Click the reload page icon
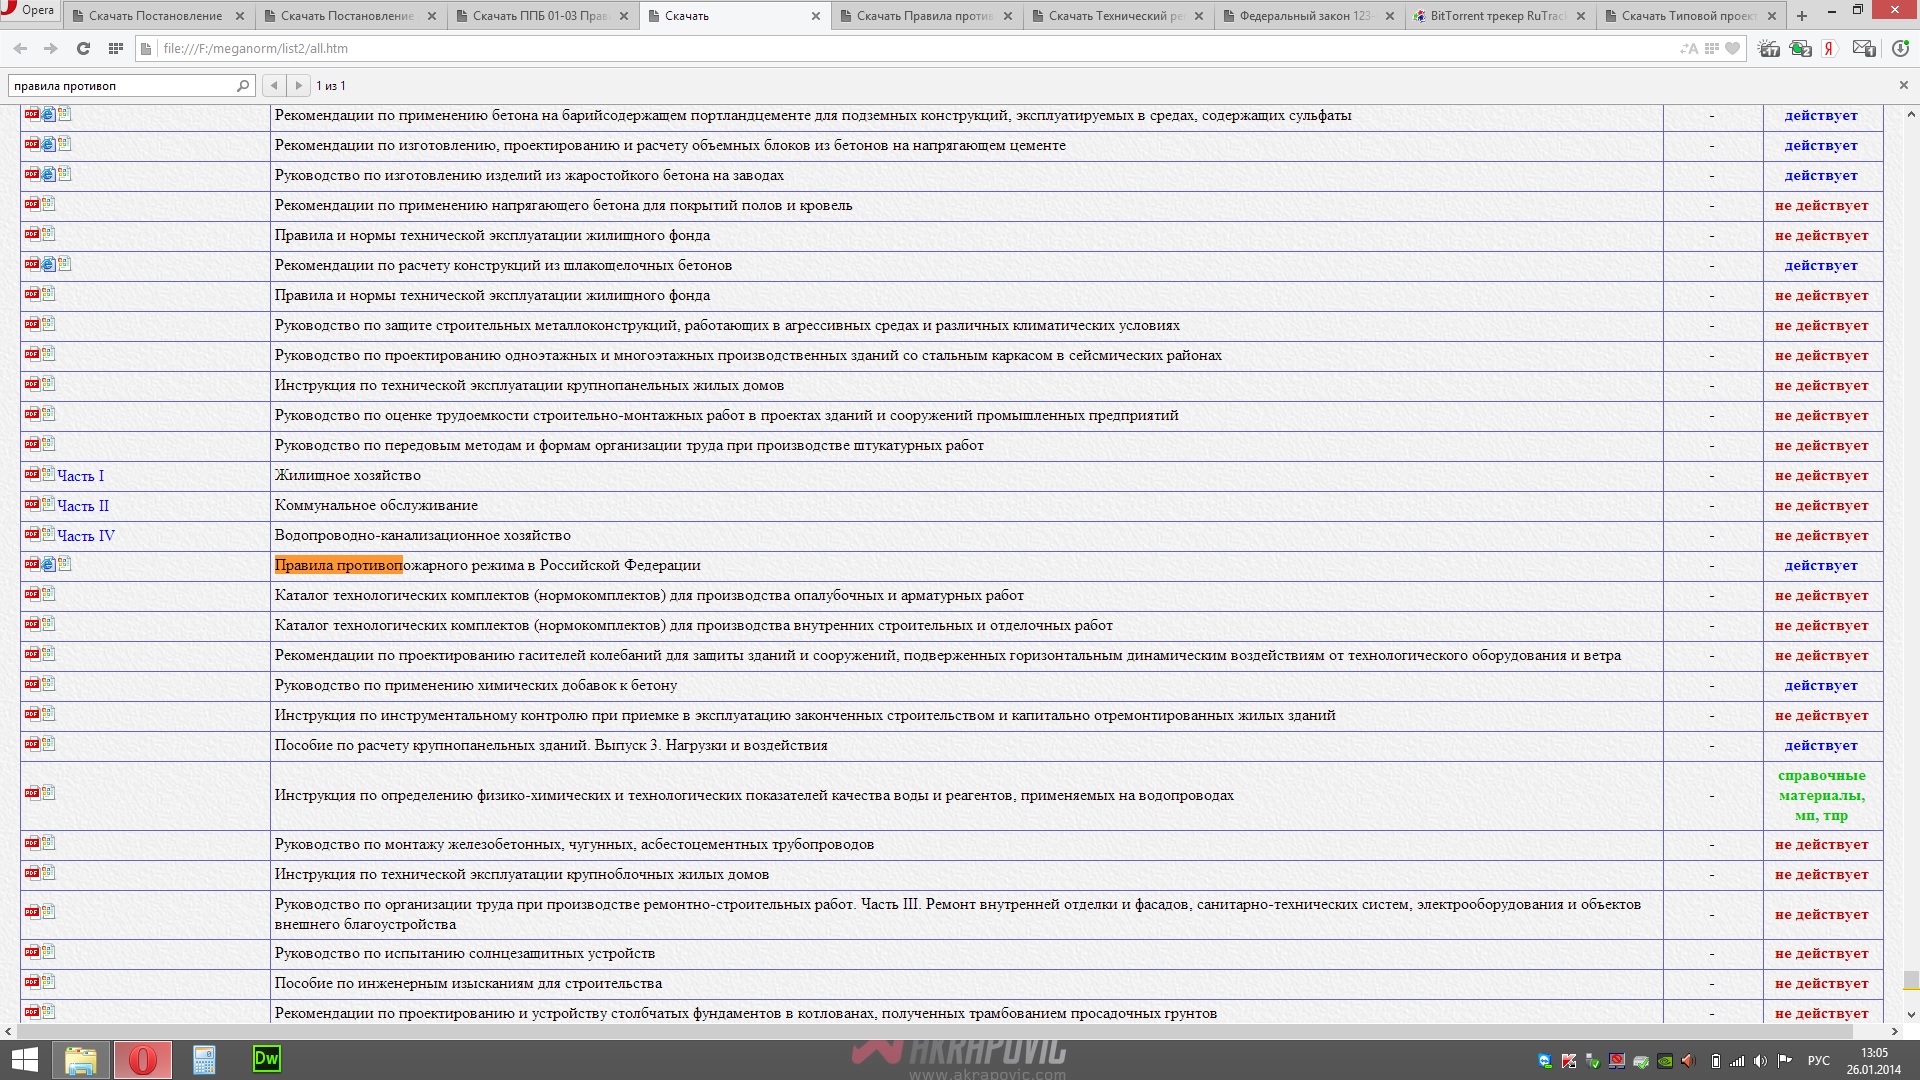The image size is (1920, 1080). tap(83, 48)
